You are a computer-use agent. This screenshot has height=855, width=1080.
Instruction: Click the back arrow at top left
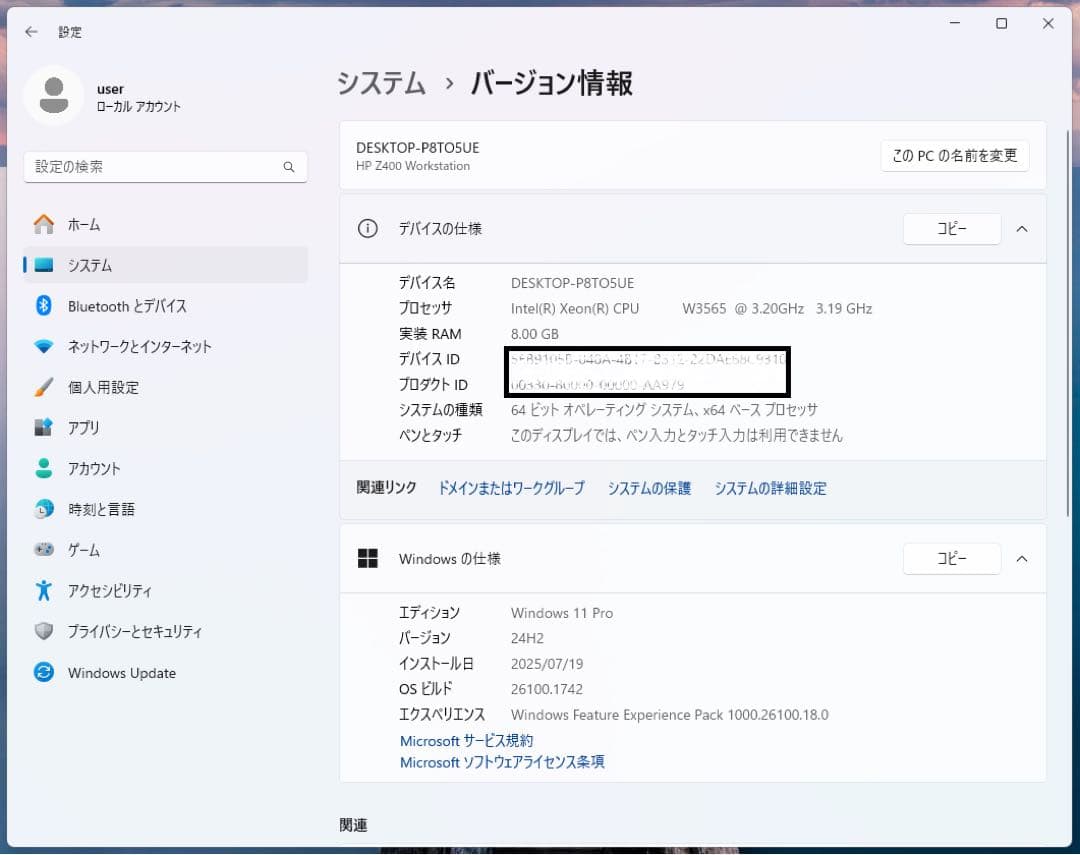[x=30, y=31]
